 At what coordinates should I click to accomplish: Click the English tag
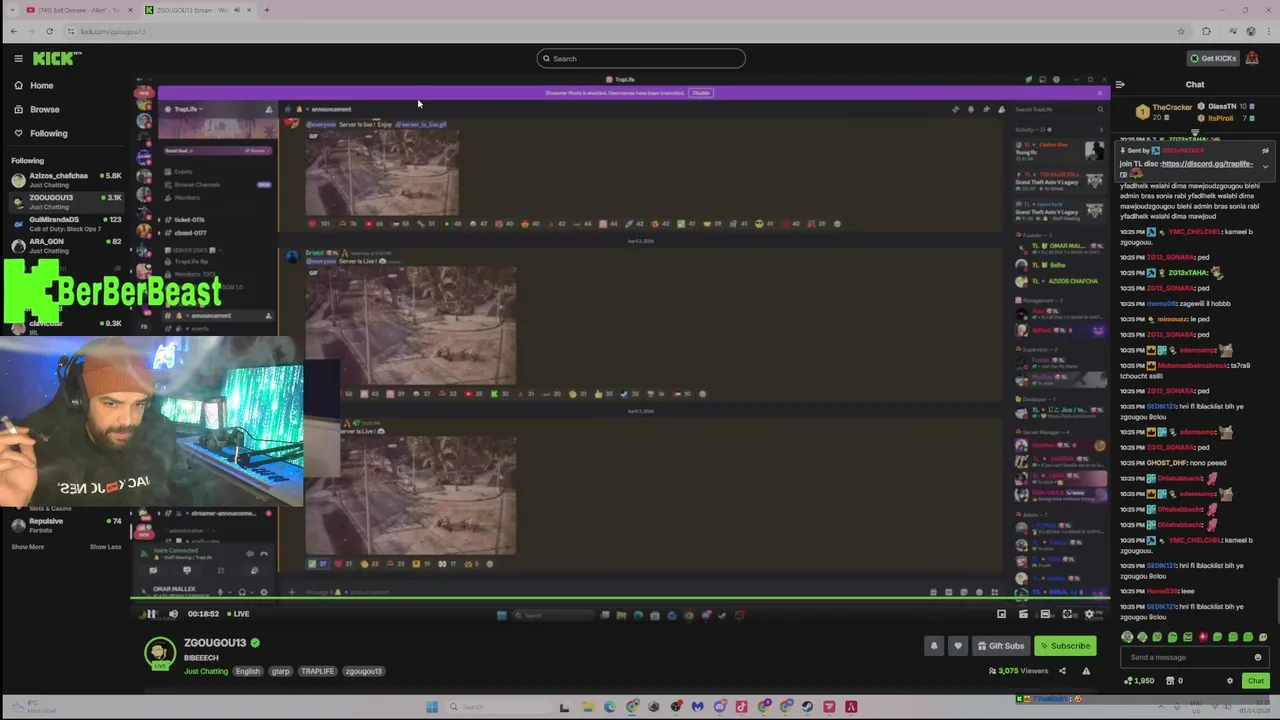pyautogui.click(x=248, y=671)
